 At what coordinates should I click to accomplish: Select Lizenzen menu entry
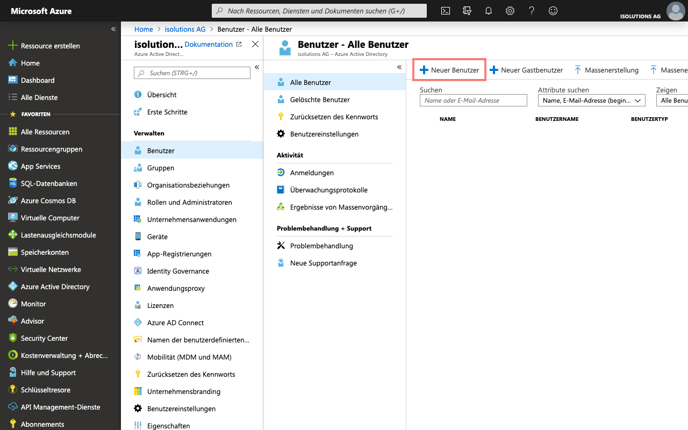tap(160, 305)
